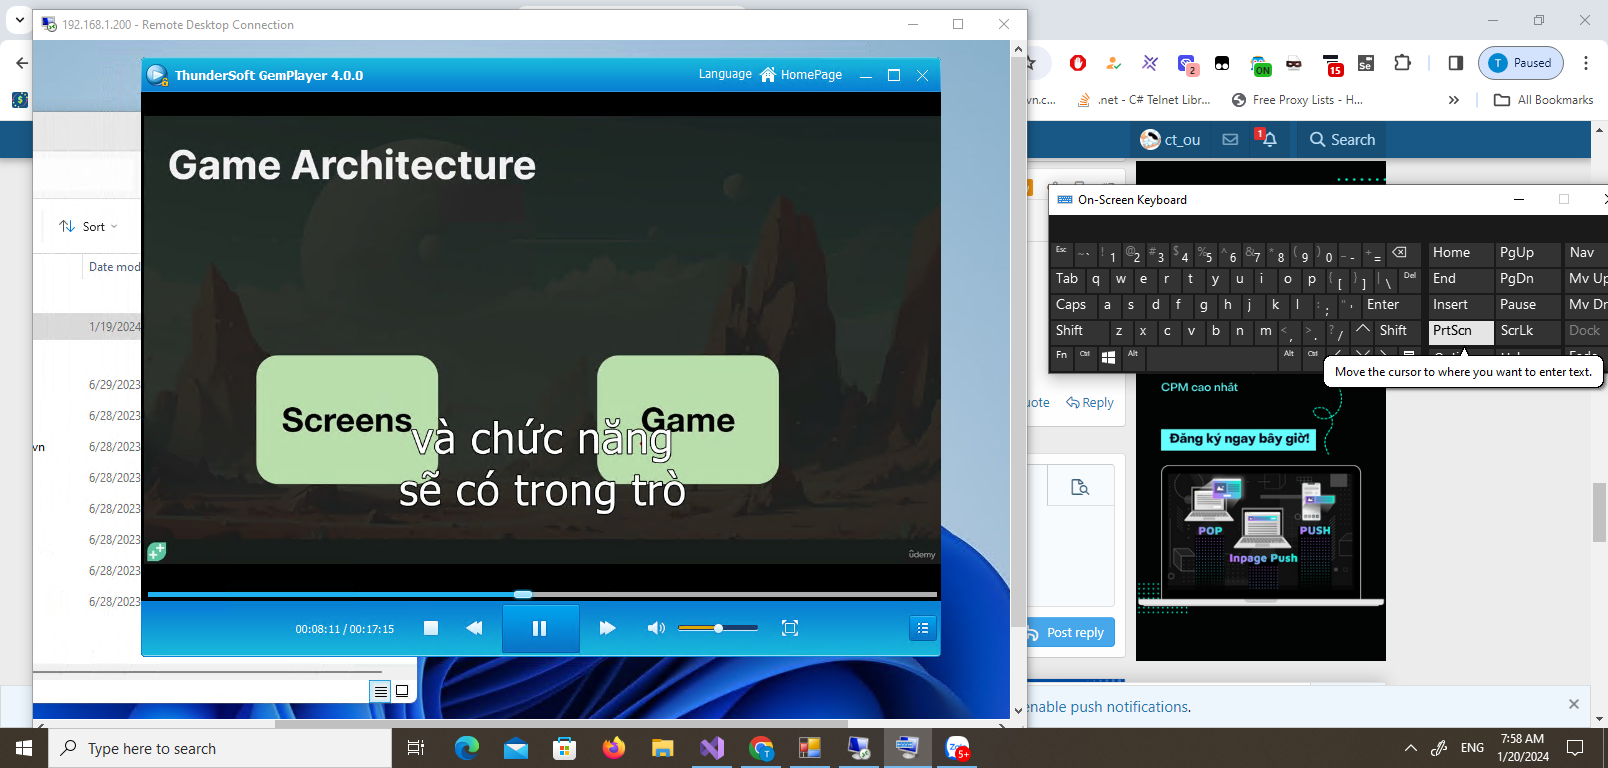
Task: Click the Tab key on On-Screen Keyboard
Action: tap(1068, 279)
